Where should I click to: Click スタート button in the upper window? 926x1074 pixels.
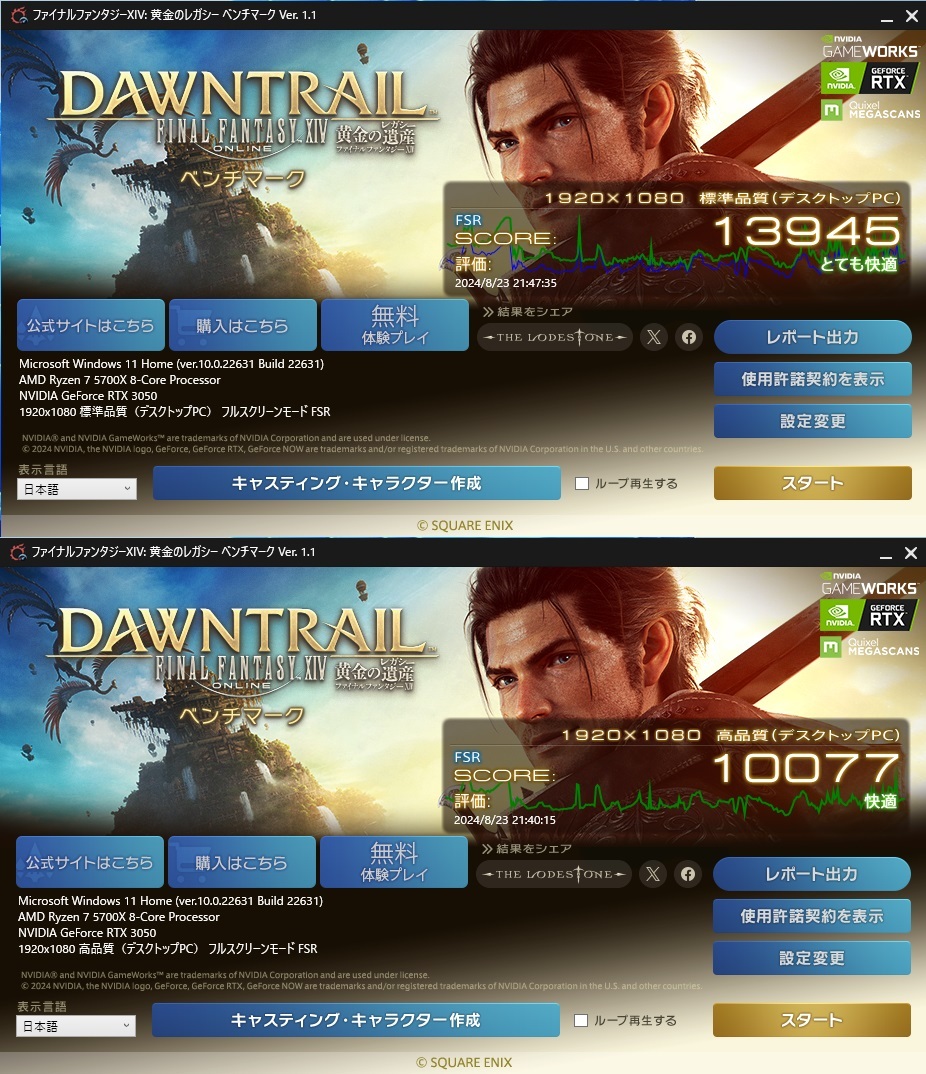pos(812,484)
